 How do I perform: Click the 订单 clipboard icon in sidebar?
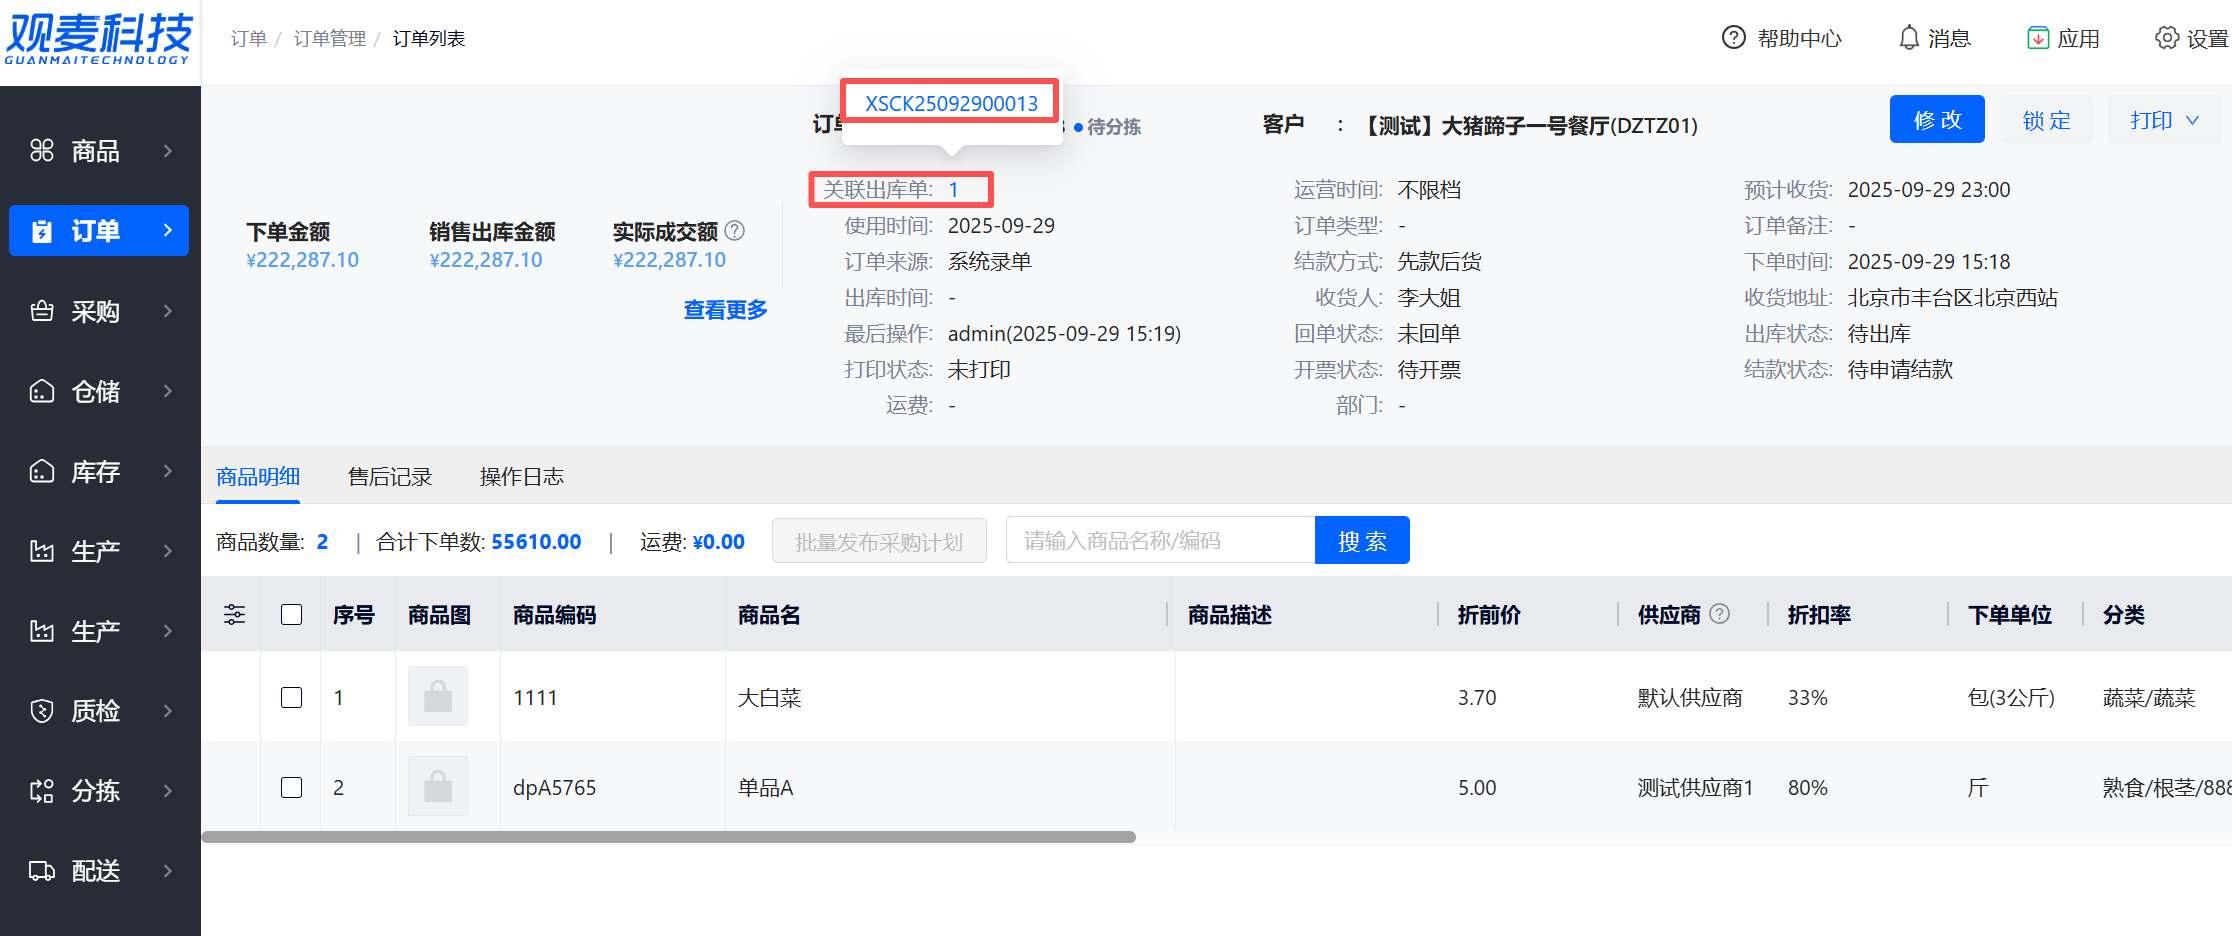(42, 231)
